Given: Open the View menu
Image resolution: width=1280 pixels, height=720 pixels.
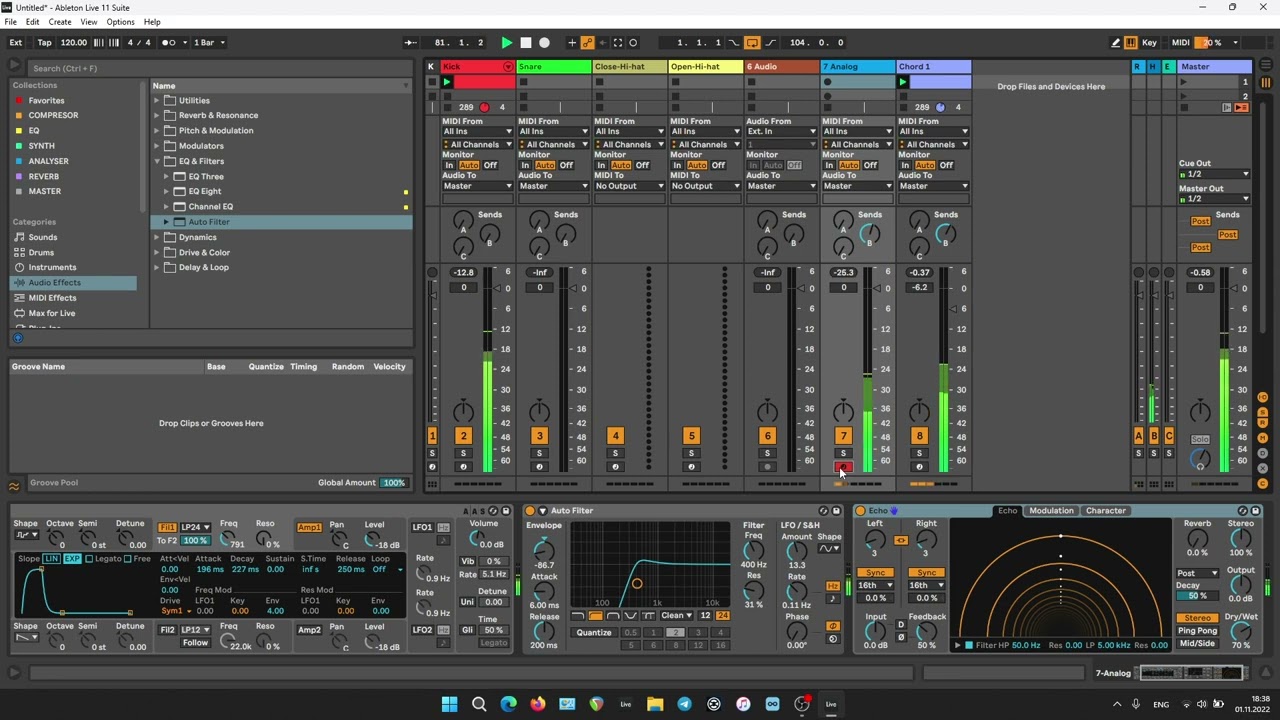Looking at the screenshot, I should [x=89, y=22].
